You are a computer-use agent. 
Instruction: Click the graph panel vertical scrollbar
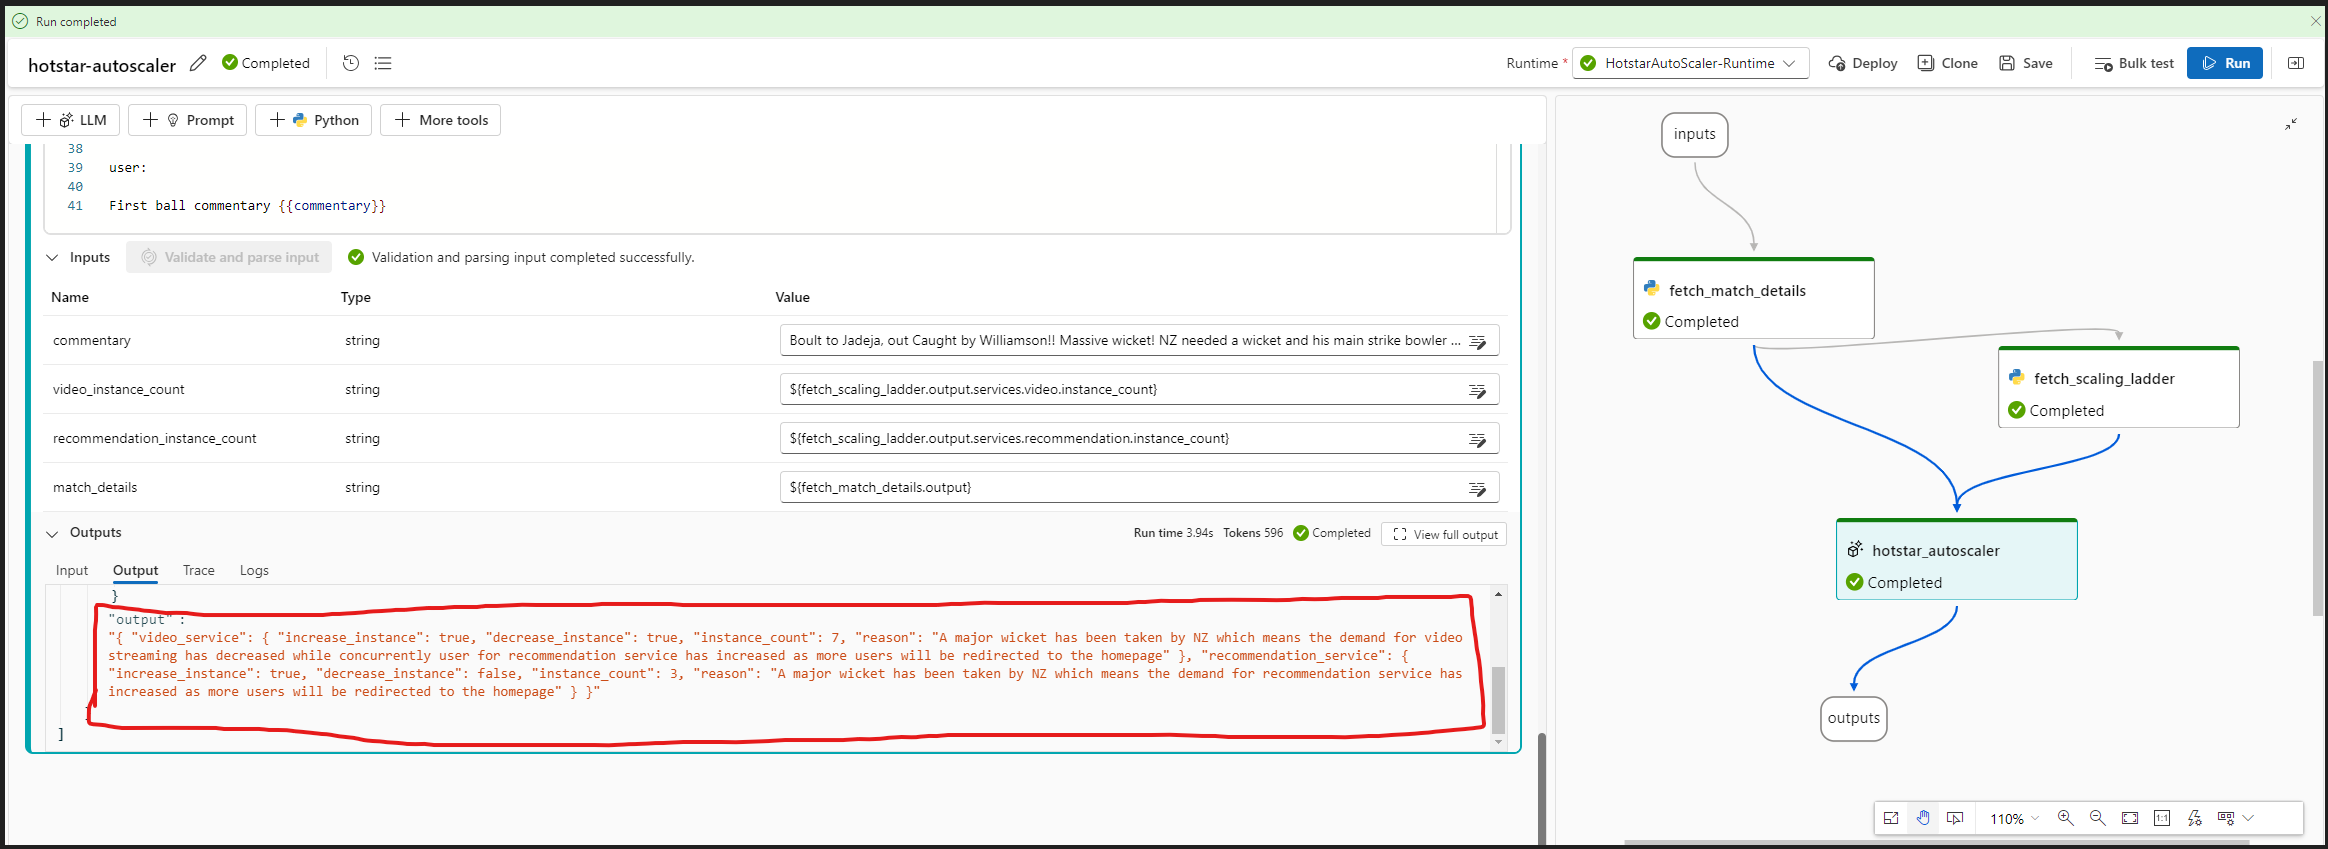click(2318, 488)
